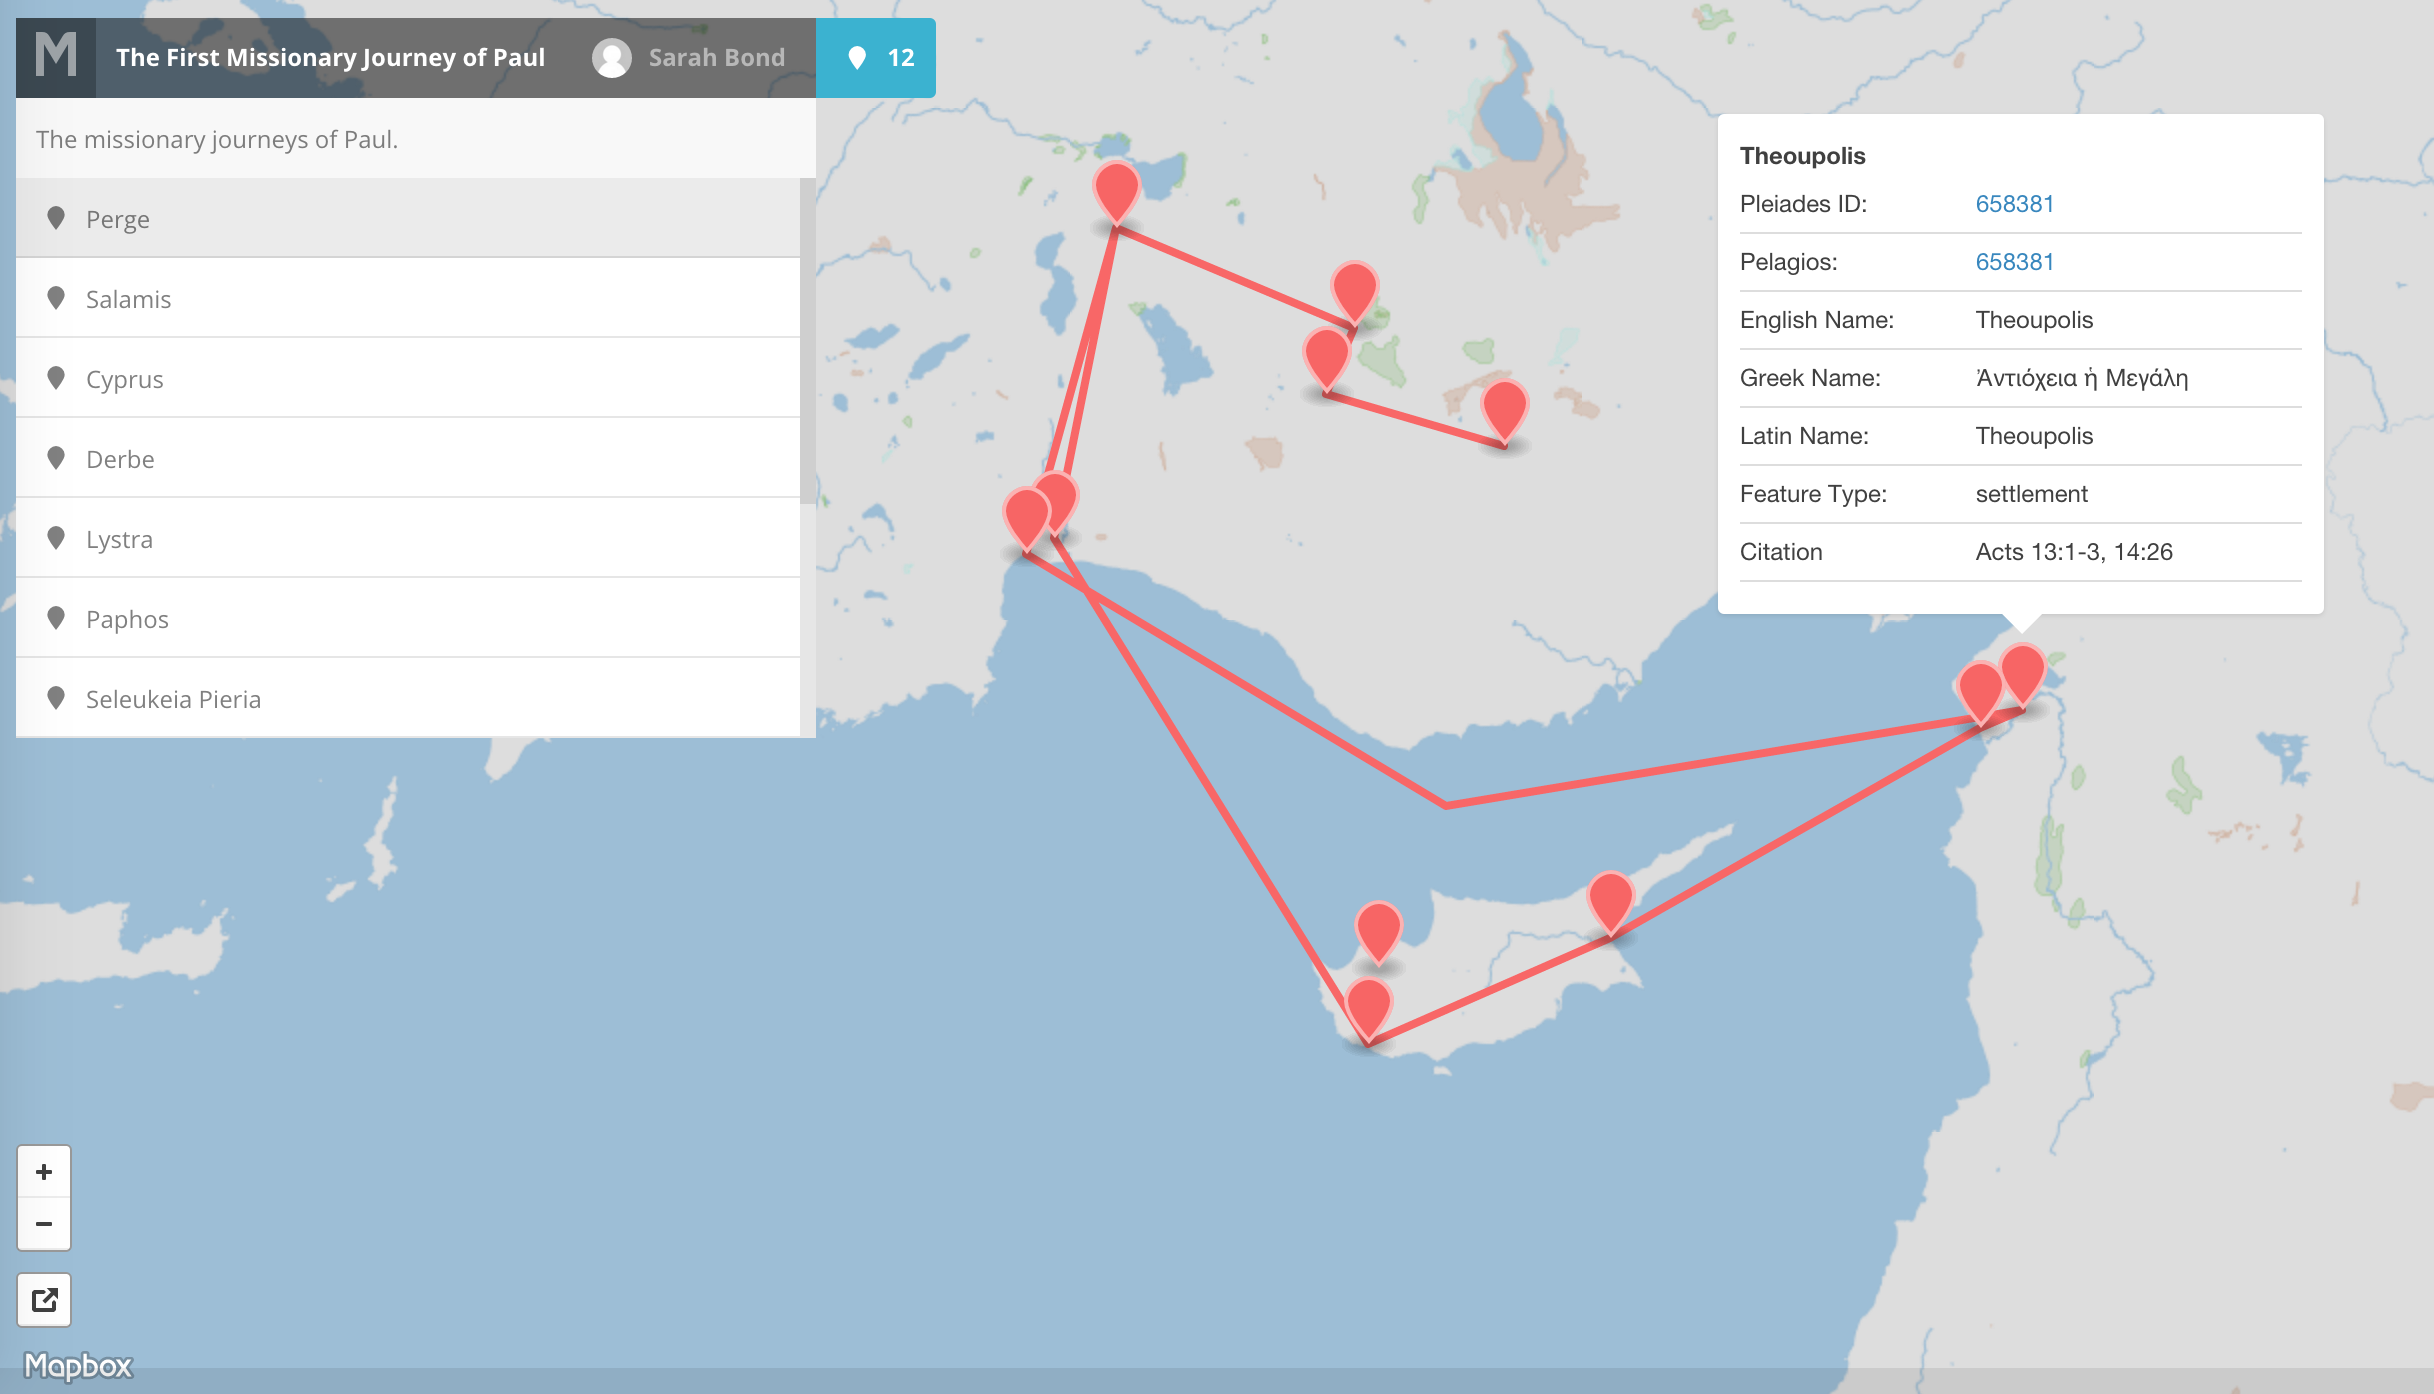Click the M logo icon in header
2434x1394 pixels.
tap(56, 57)
